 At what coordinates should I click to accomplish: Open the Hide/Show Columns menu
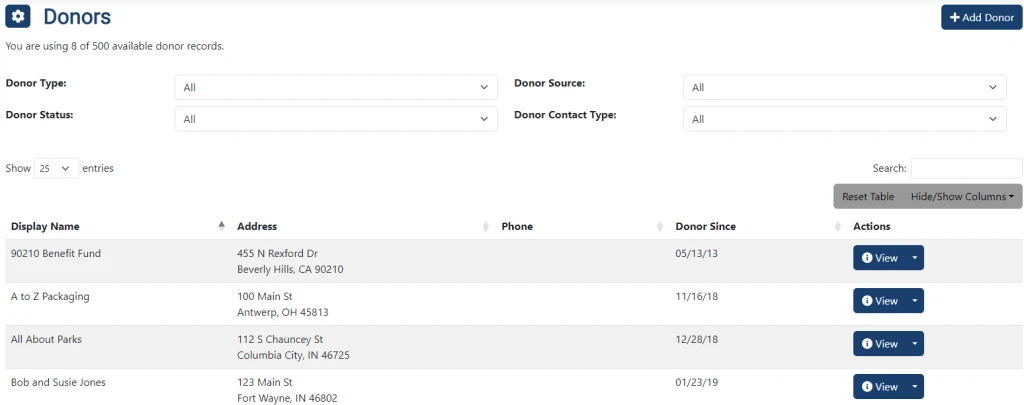click(961, 196)
